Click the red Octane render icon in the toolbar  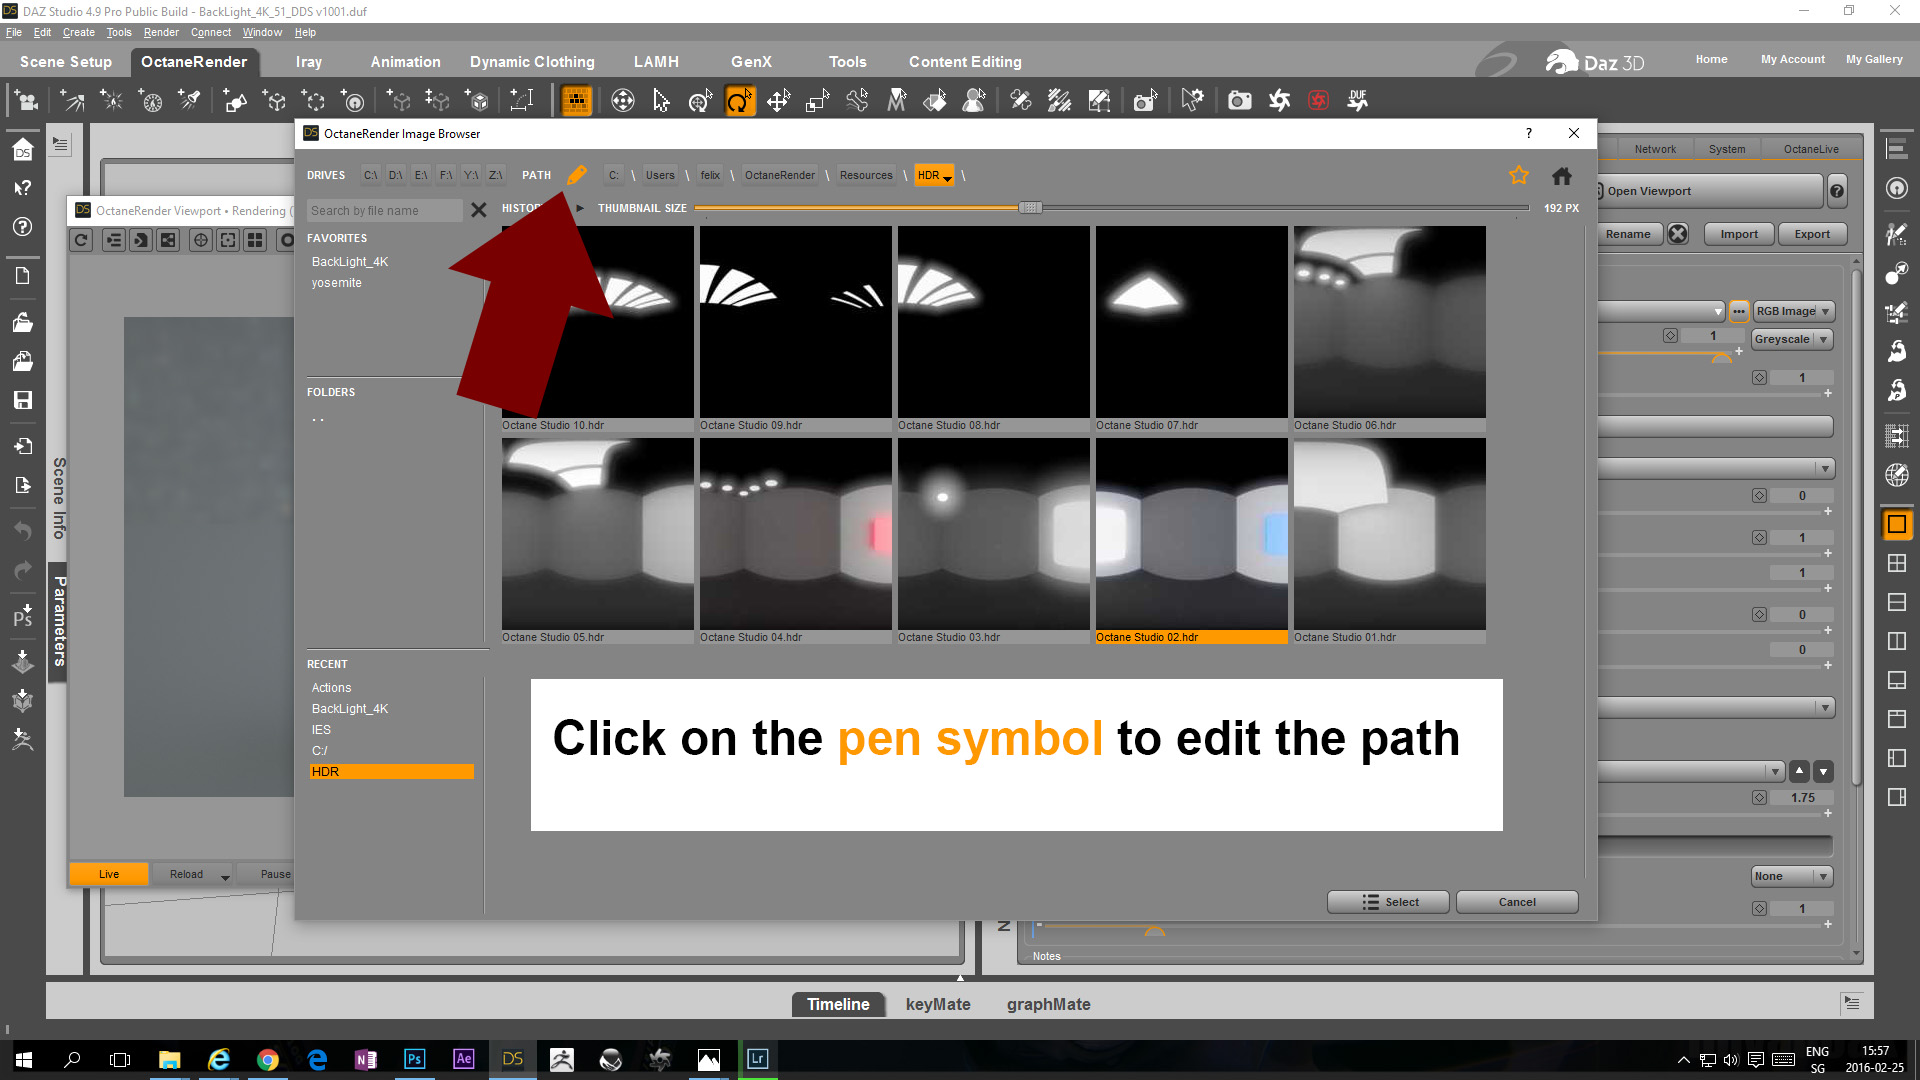(1318, 100)
